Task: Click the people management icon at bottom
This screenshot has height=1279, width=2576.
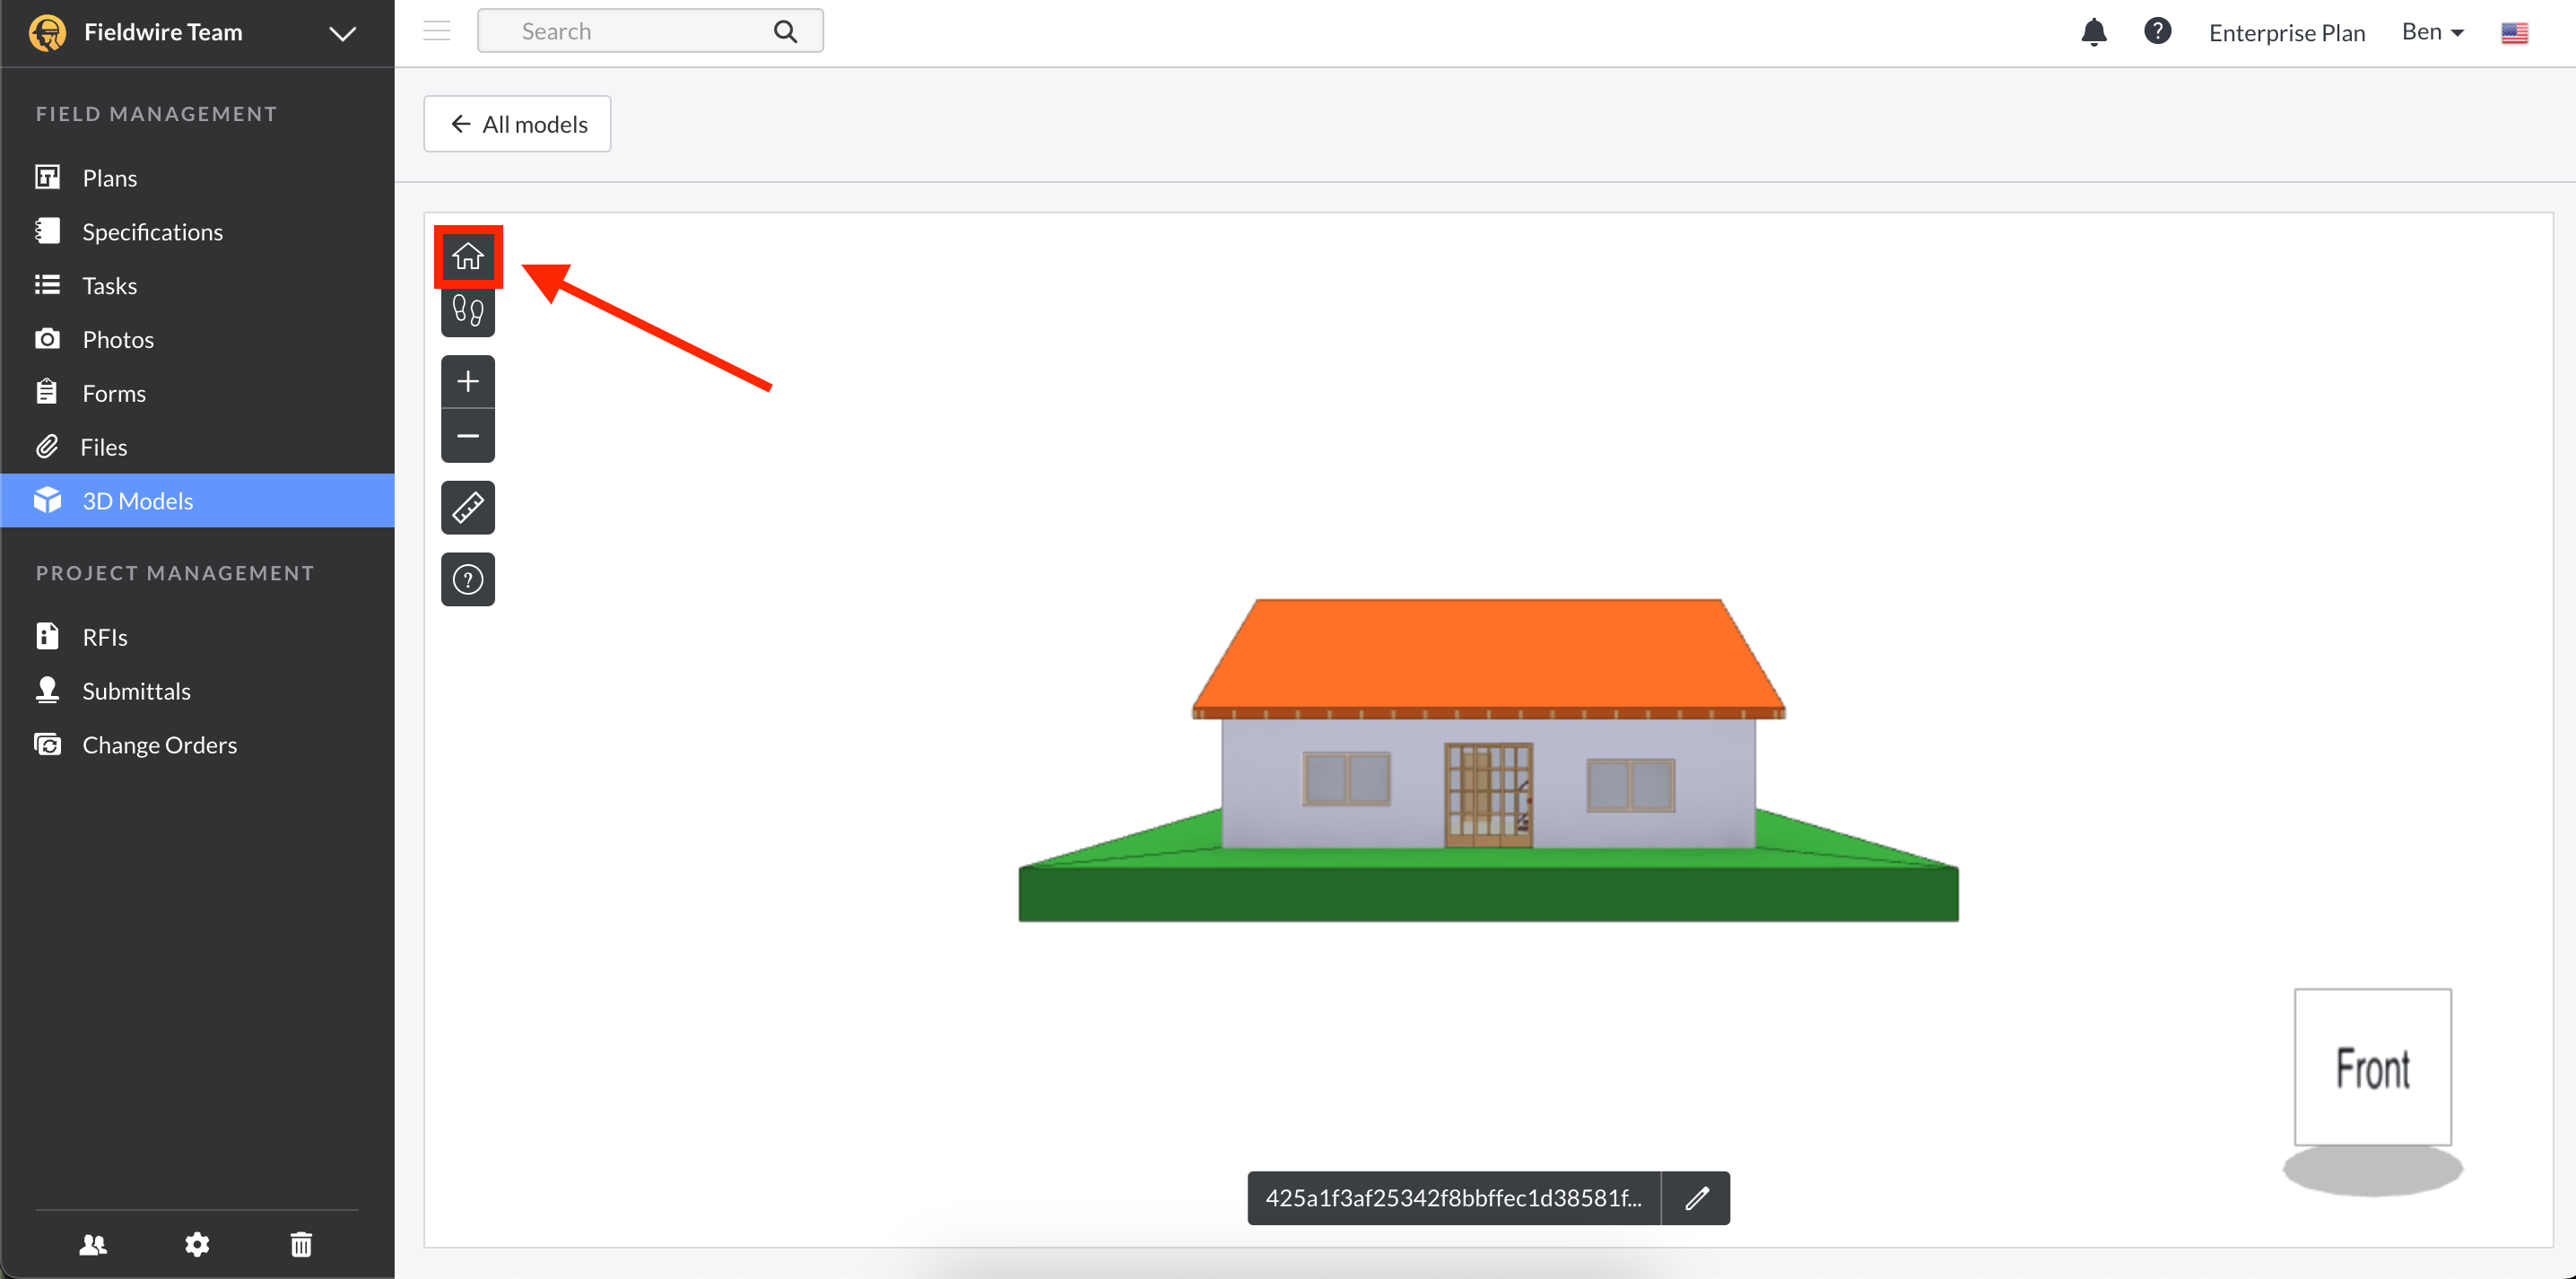Action: (x=92, y=1244)
